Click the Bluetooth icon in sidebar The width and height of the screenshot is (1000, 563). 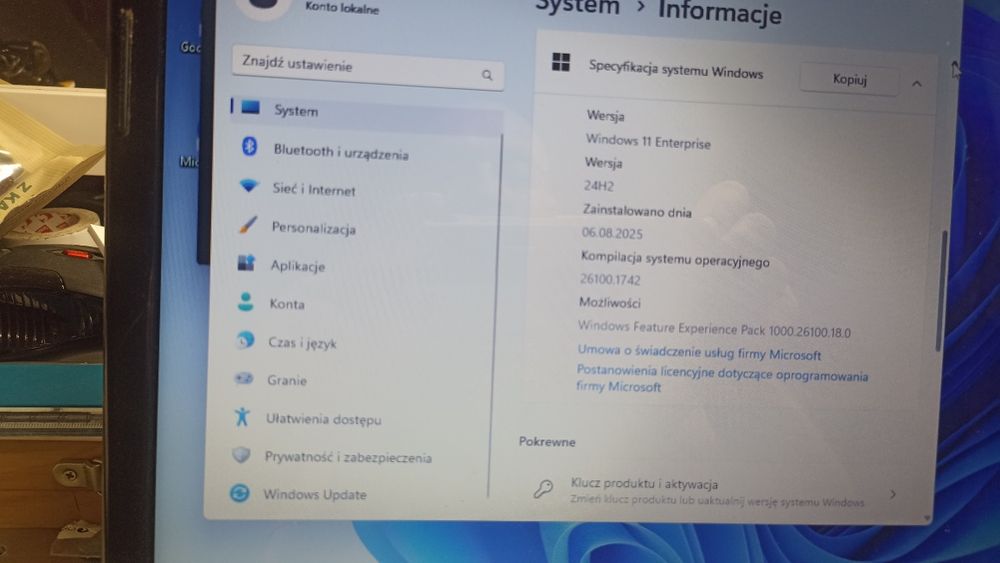(x=249, y=146)
